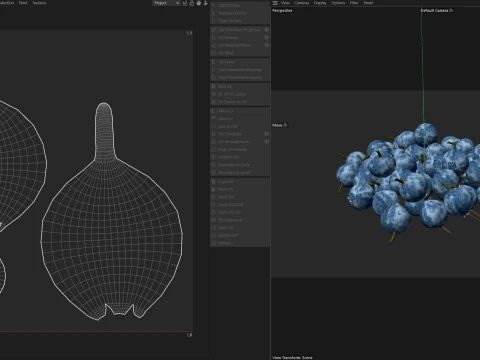Choose Restore UV

(240, 235)
